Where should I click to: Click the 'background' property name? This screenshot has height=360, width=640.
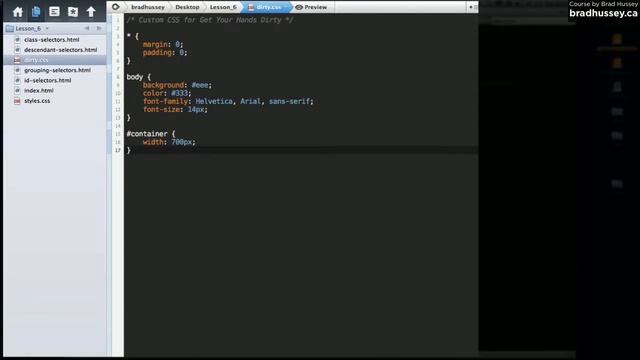point(163,85)
